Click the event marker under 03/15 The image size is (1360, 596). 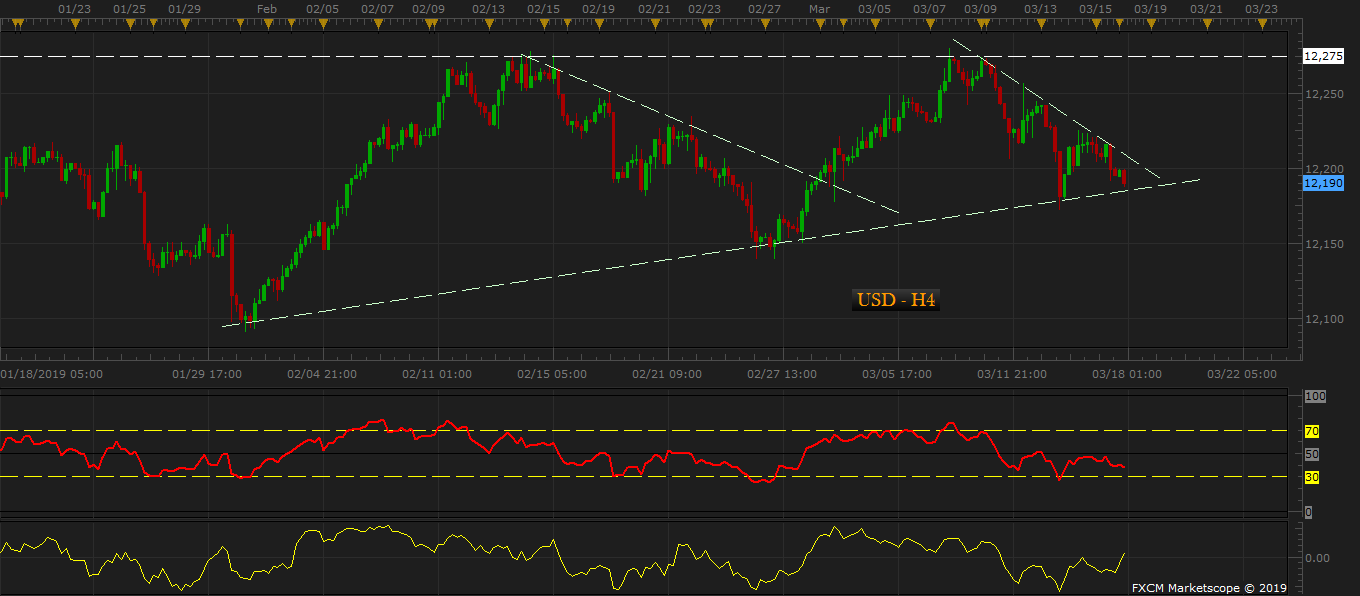tap(1096, 26)
